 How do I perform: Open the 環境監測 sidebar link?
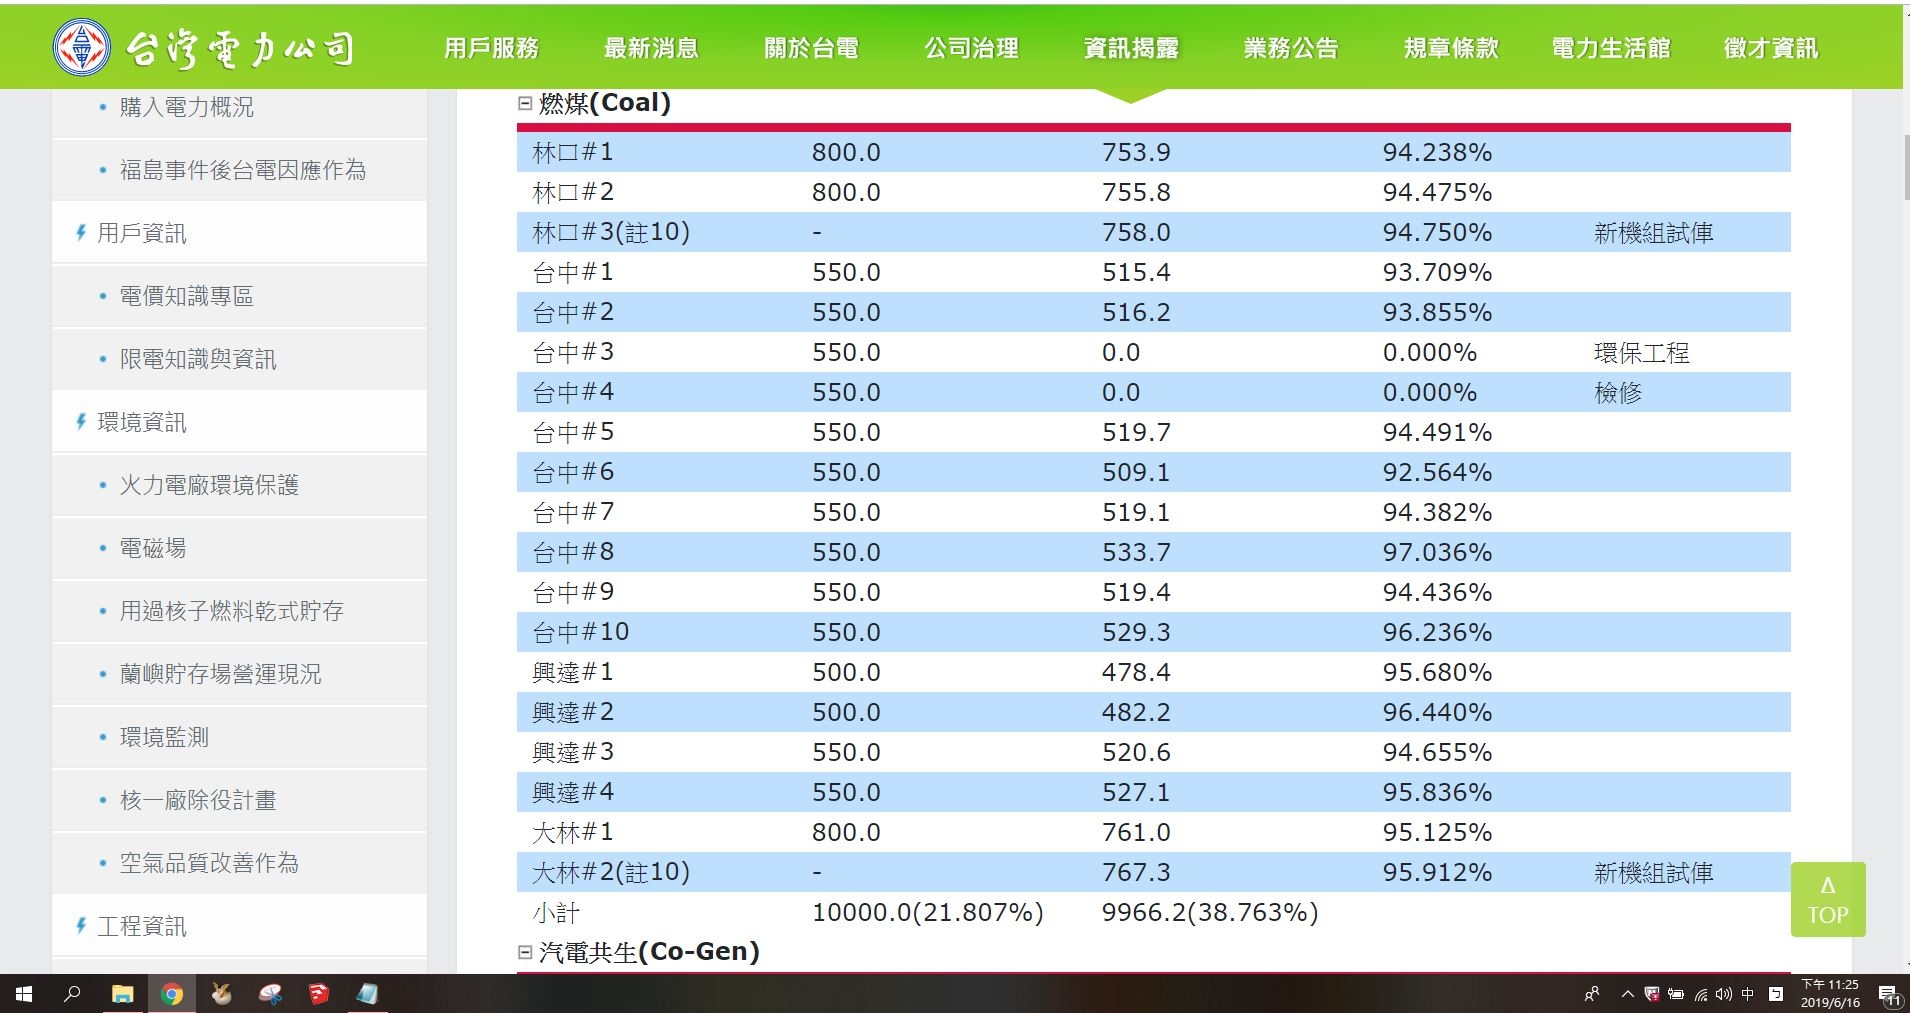pyautogui.click(x=164, y=737)
